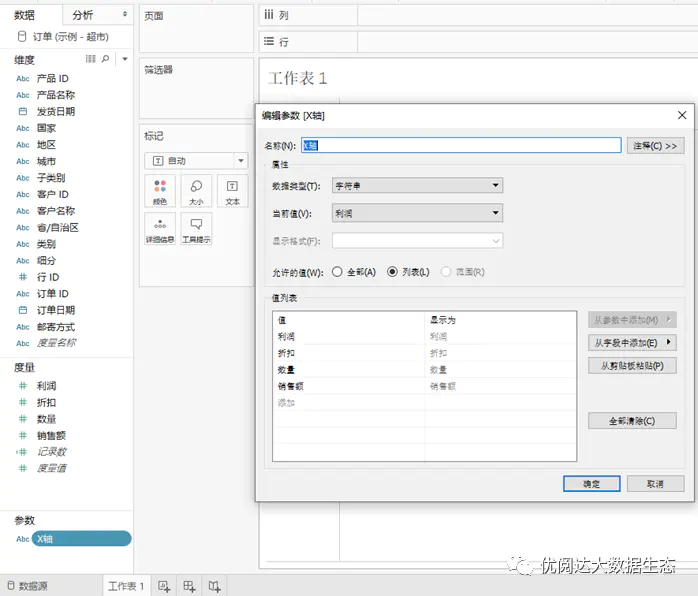Select 销售额 measure field
The width and height of the screenshot is (698, 596).
(x=51, y=435)
